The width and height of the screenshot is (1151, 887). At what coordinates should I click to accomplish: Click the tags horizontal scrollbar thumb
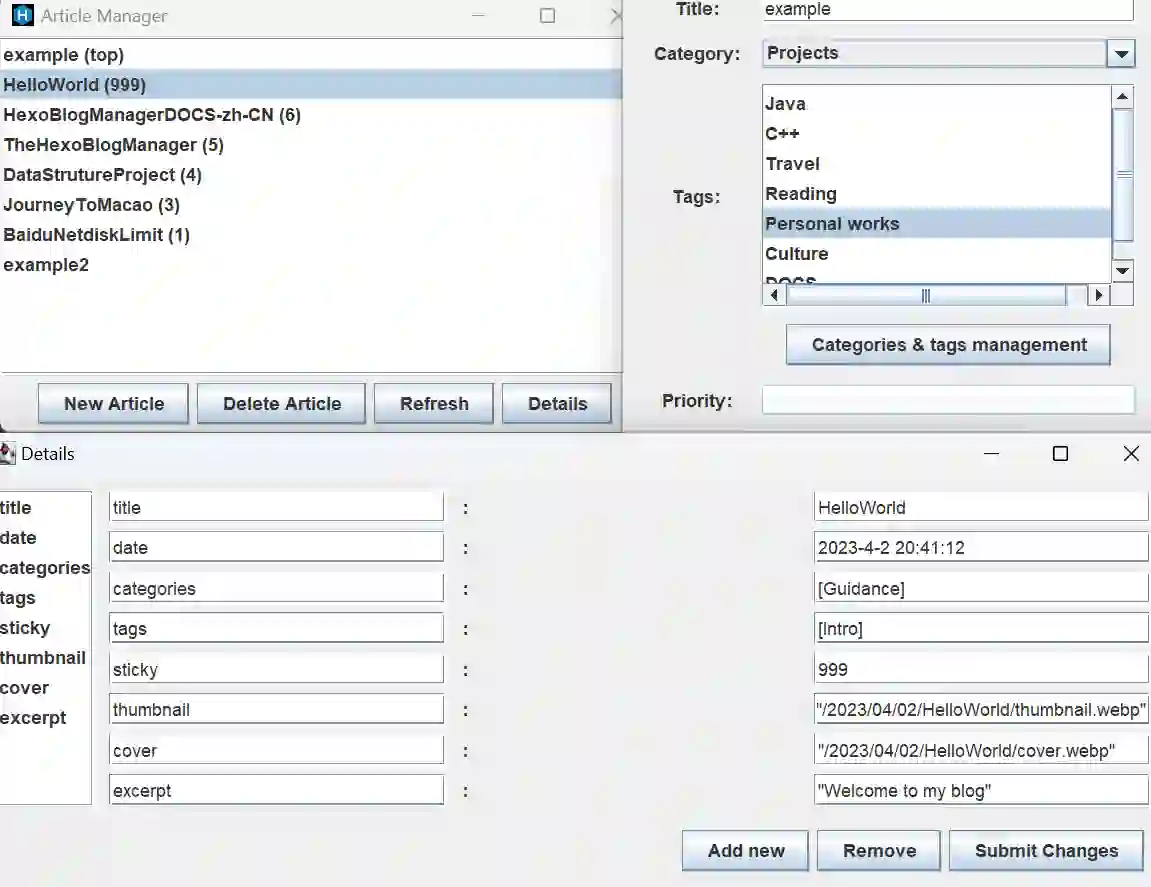click(x=926, y=295)
